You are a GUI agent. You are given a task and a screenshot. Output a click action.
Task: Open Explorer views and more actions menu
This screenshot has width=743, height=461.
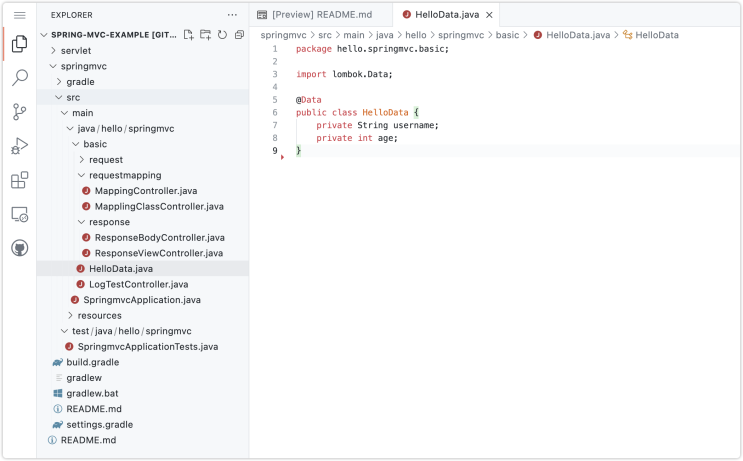point(232,15)
